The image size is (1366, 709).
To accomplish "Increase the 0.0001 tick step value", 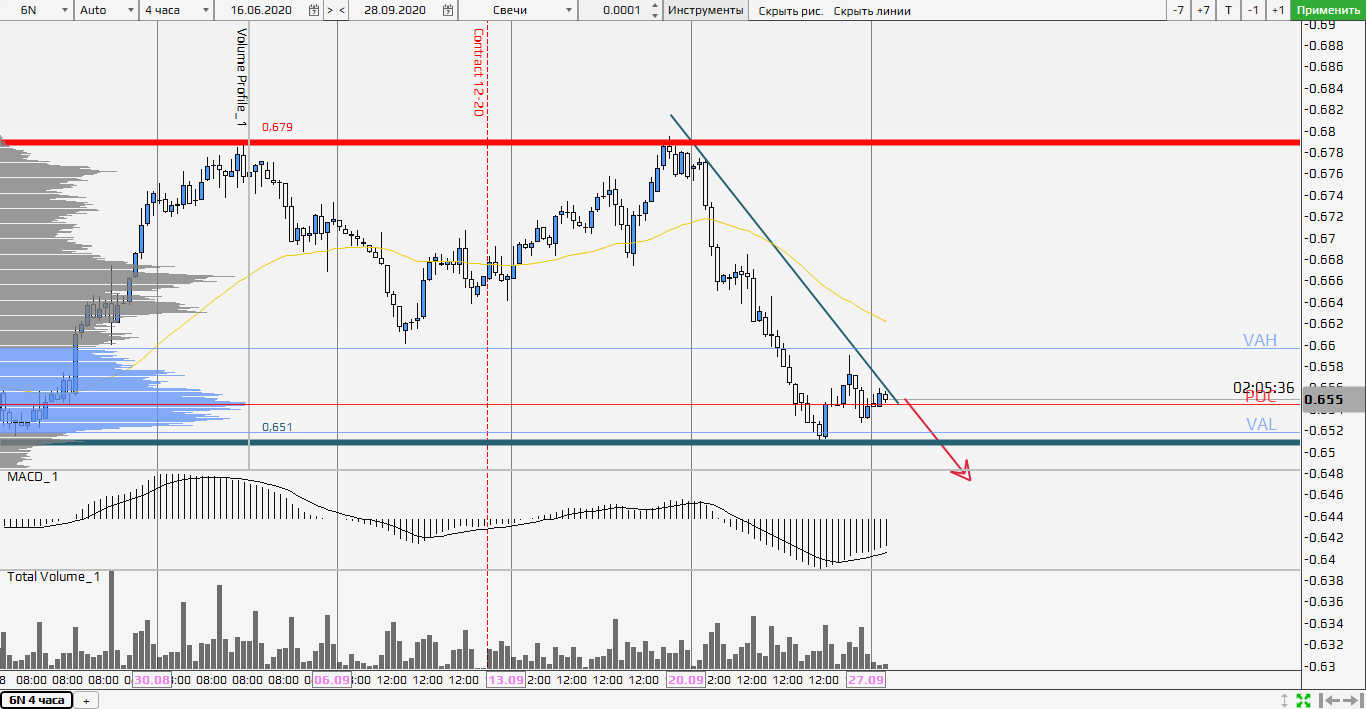I will [654, 6].
